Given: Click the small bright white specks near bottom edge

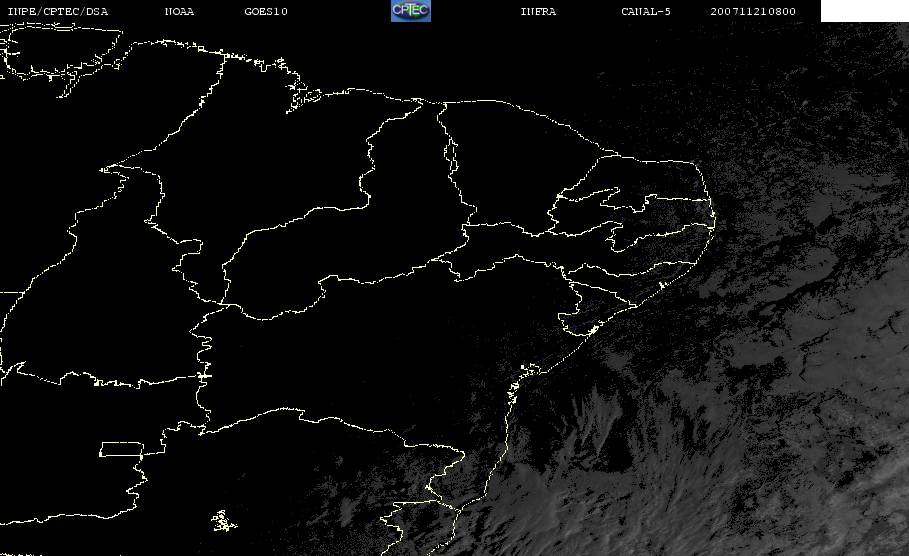Looking at the screenshot, I should [222, 520].
